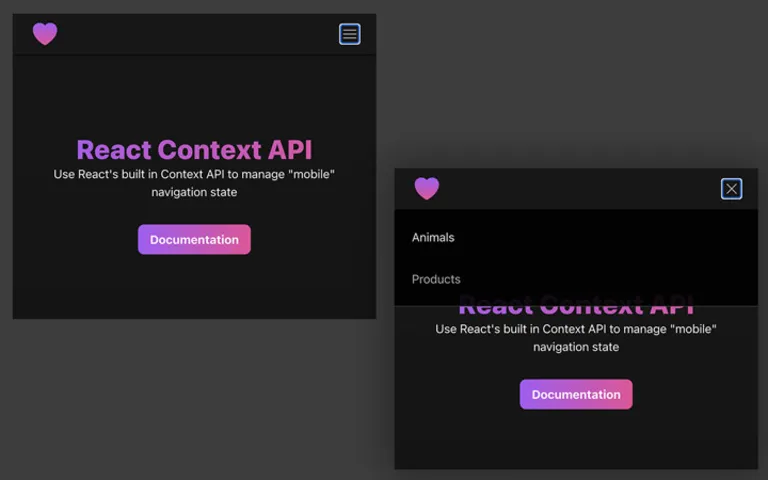Select Animals in the mobile navigation menu
This screenshot has width=768, height=480.
click(x=433, y=238)
